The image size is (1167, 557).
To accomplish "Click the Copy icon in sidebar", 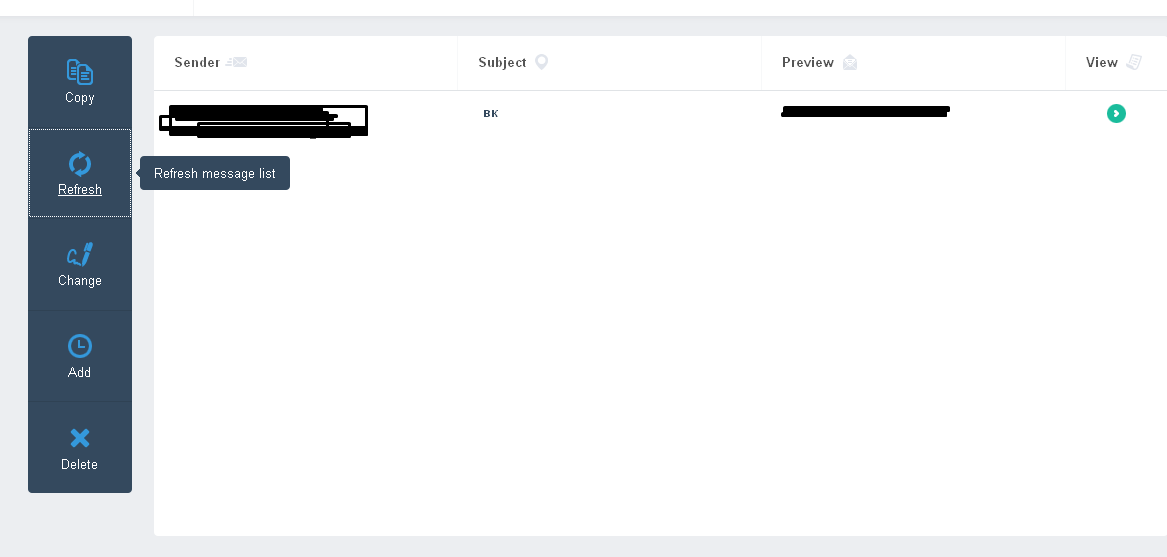I will (x=80, y=72).
